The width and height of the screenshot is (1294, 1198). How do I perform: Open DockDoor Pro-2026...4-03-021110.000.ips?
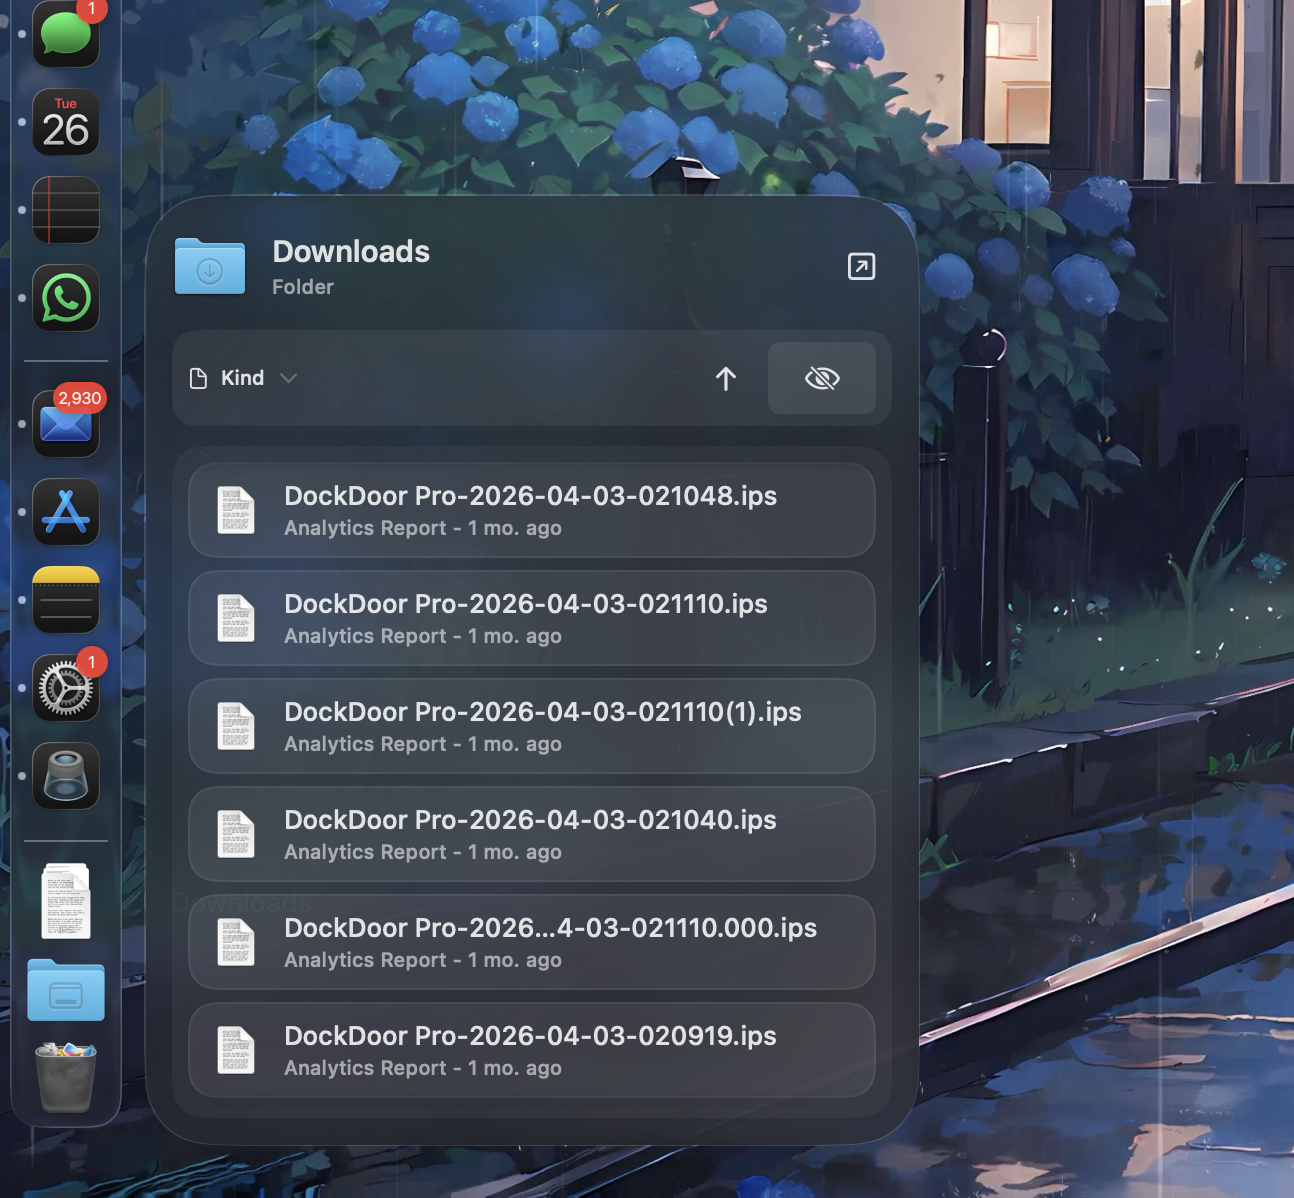(532, 942)
